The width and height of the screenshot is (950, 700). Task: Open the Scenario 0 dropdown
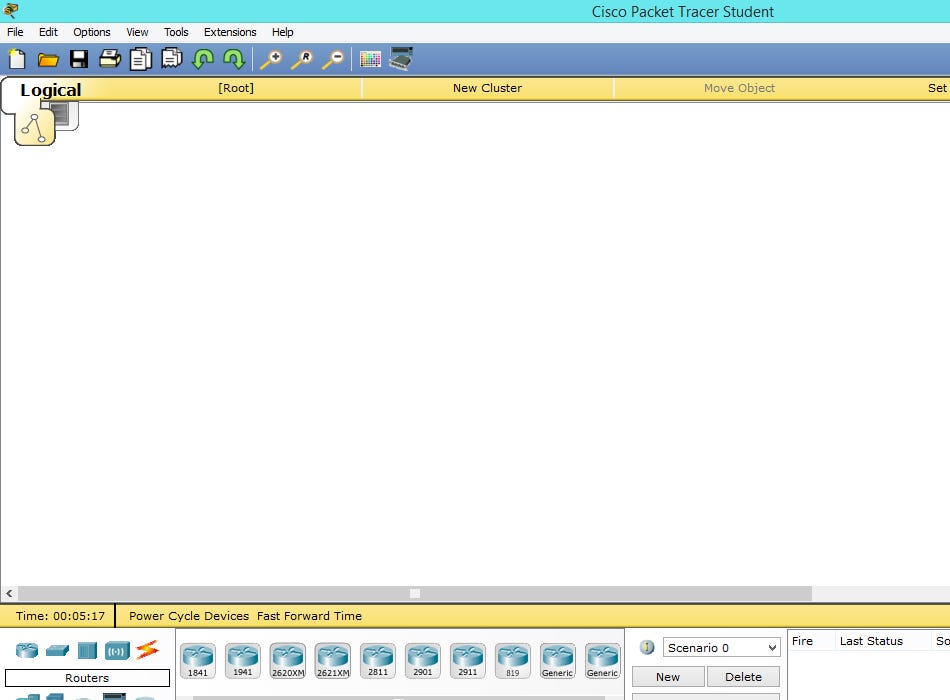point(721,647)
